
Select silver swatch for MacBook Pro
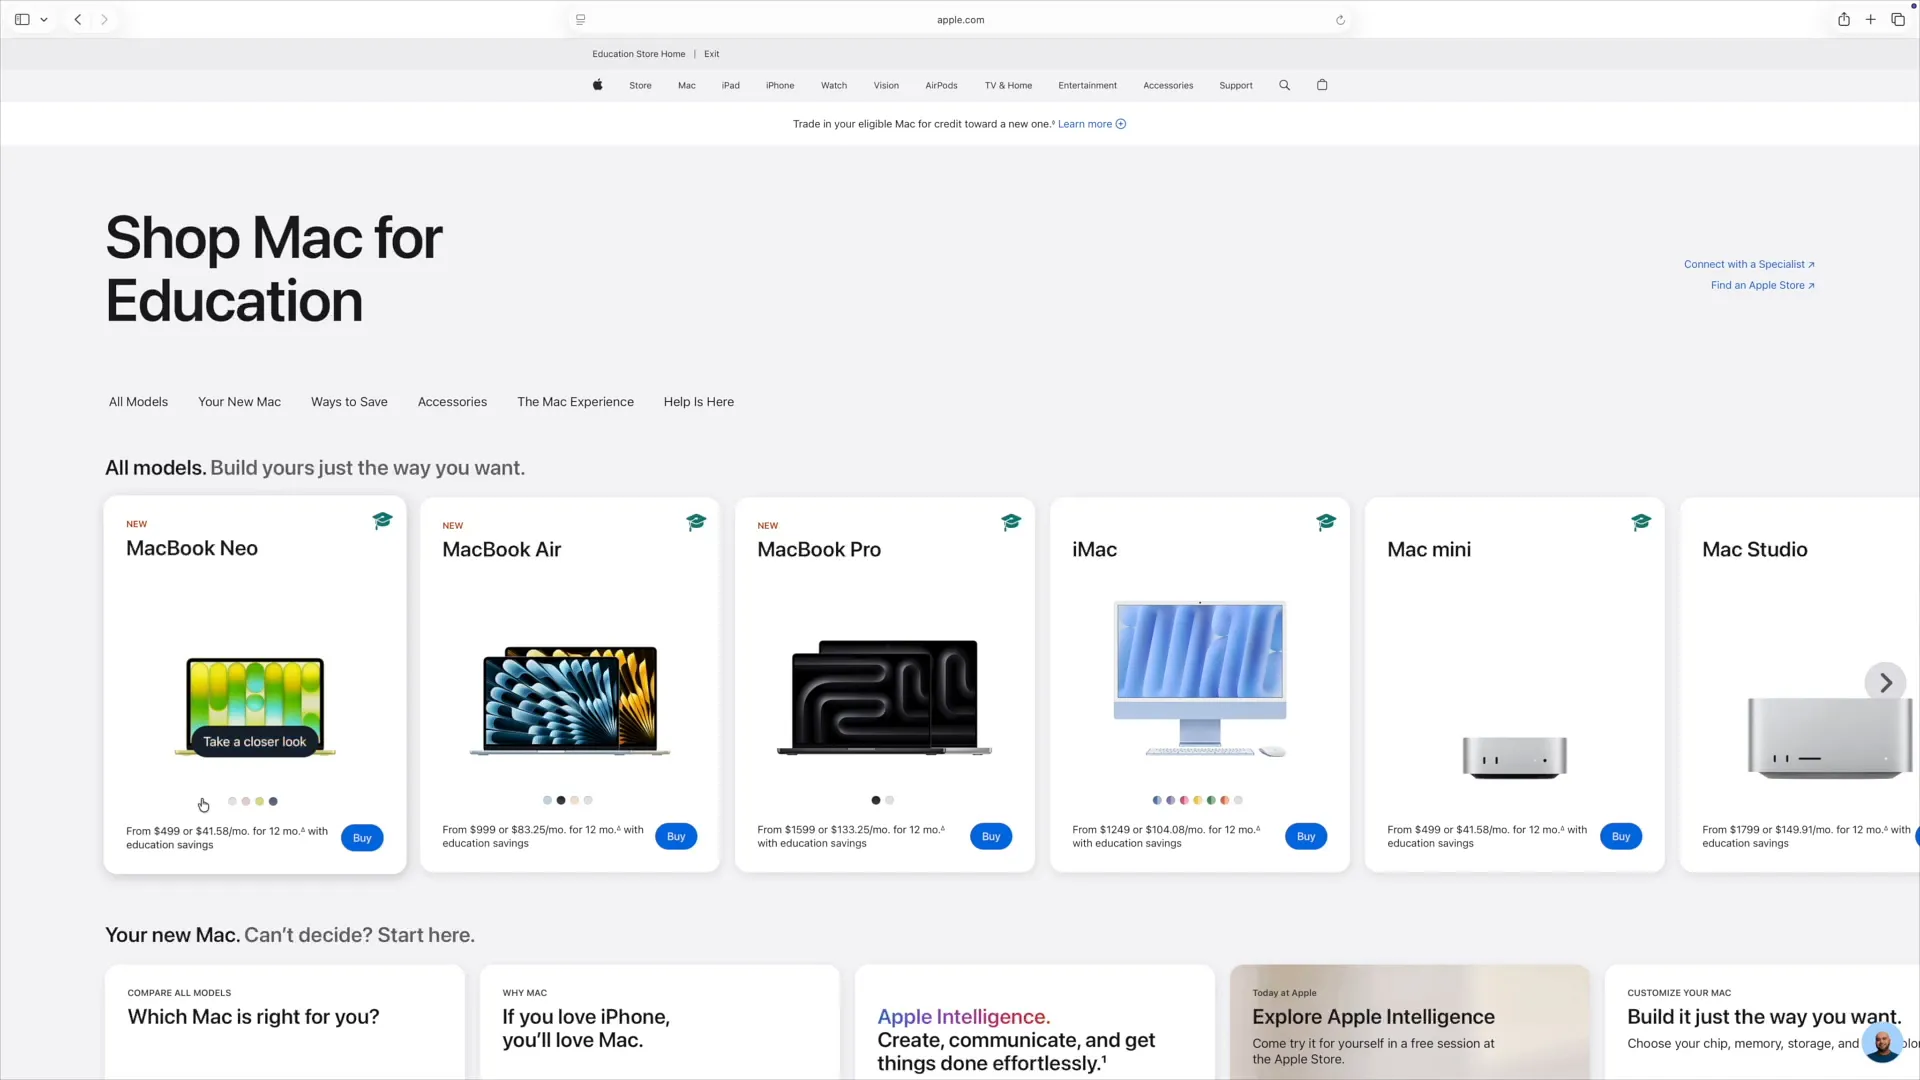(x=890, y=800)
